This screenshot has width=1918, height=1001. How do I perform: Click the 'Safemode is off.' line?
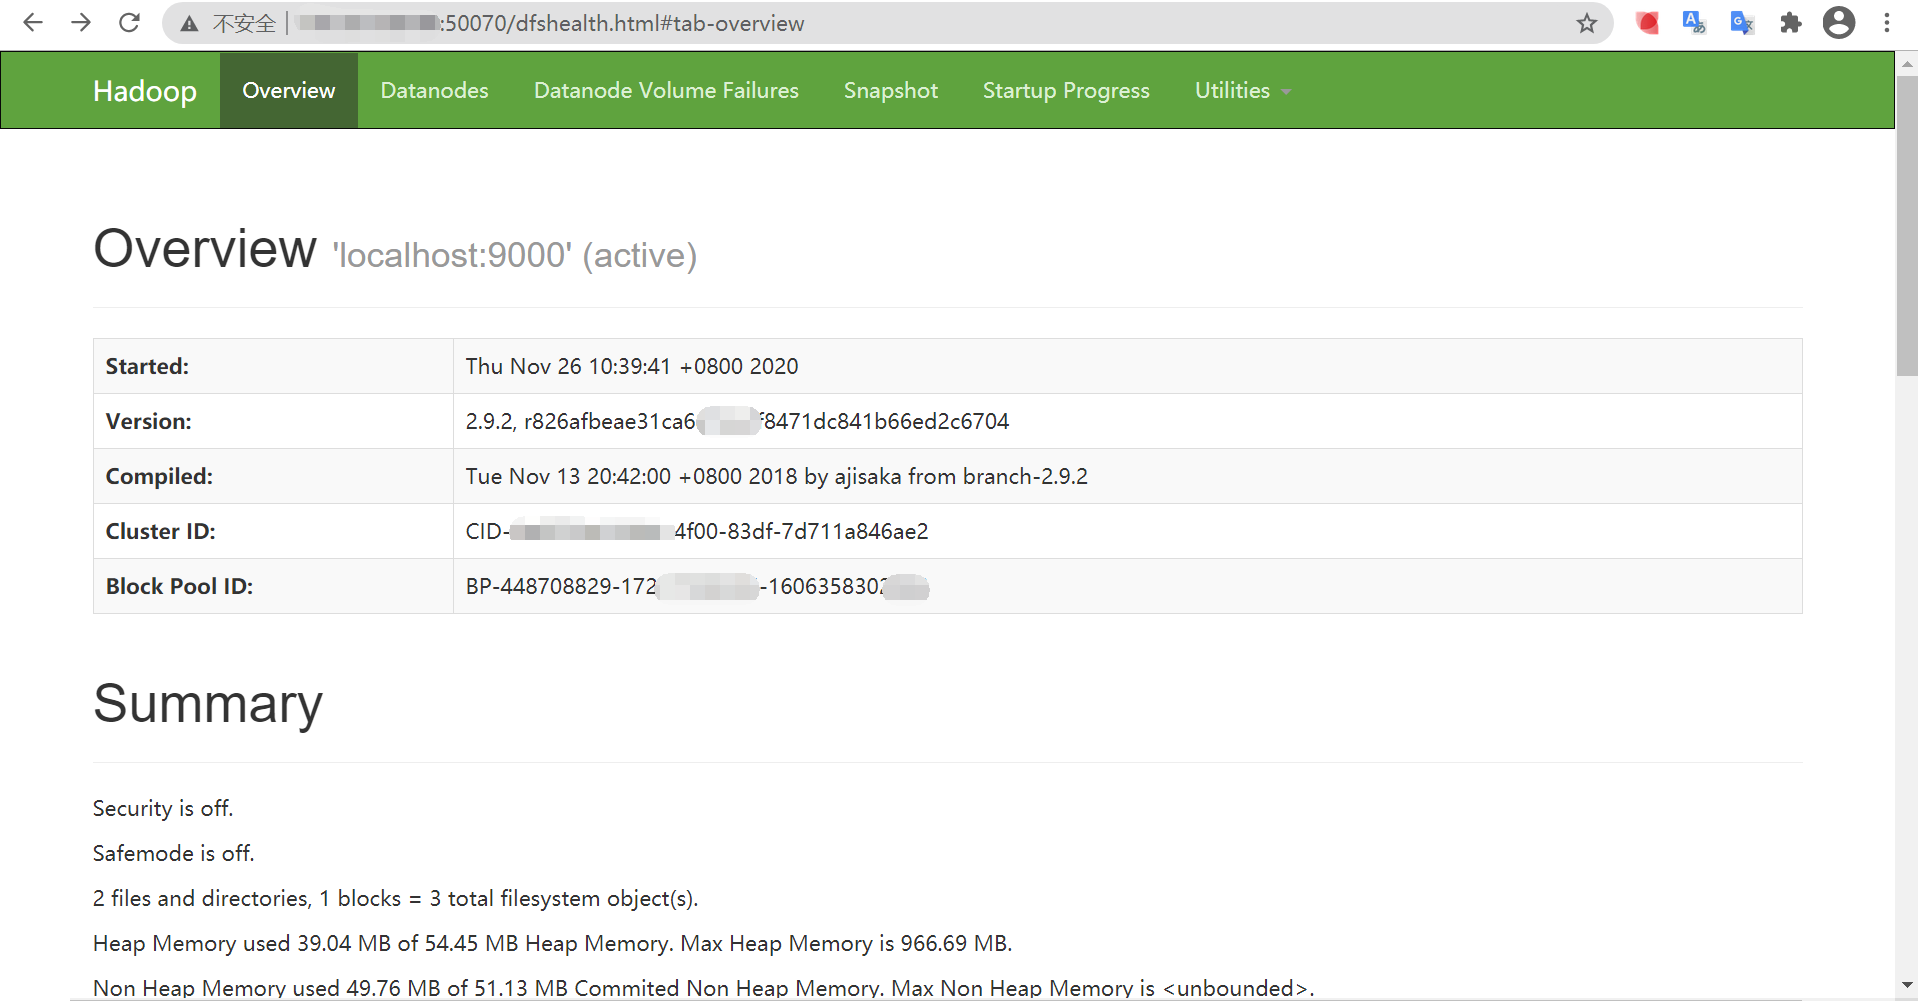(x=174, y=853)
